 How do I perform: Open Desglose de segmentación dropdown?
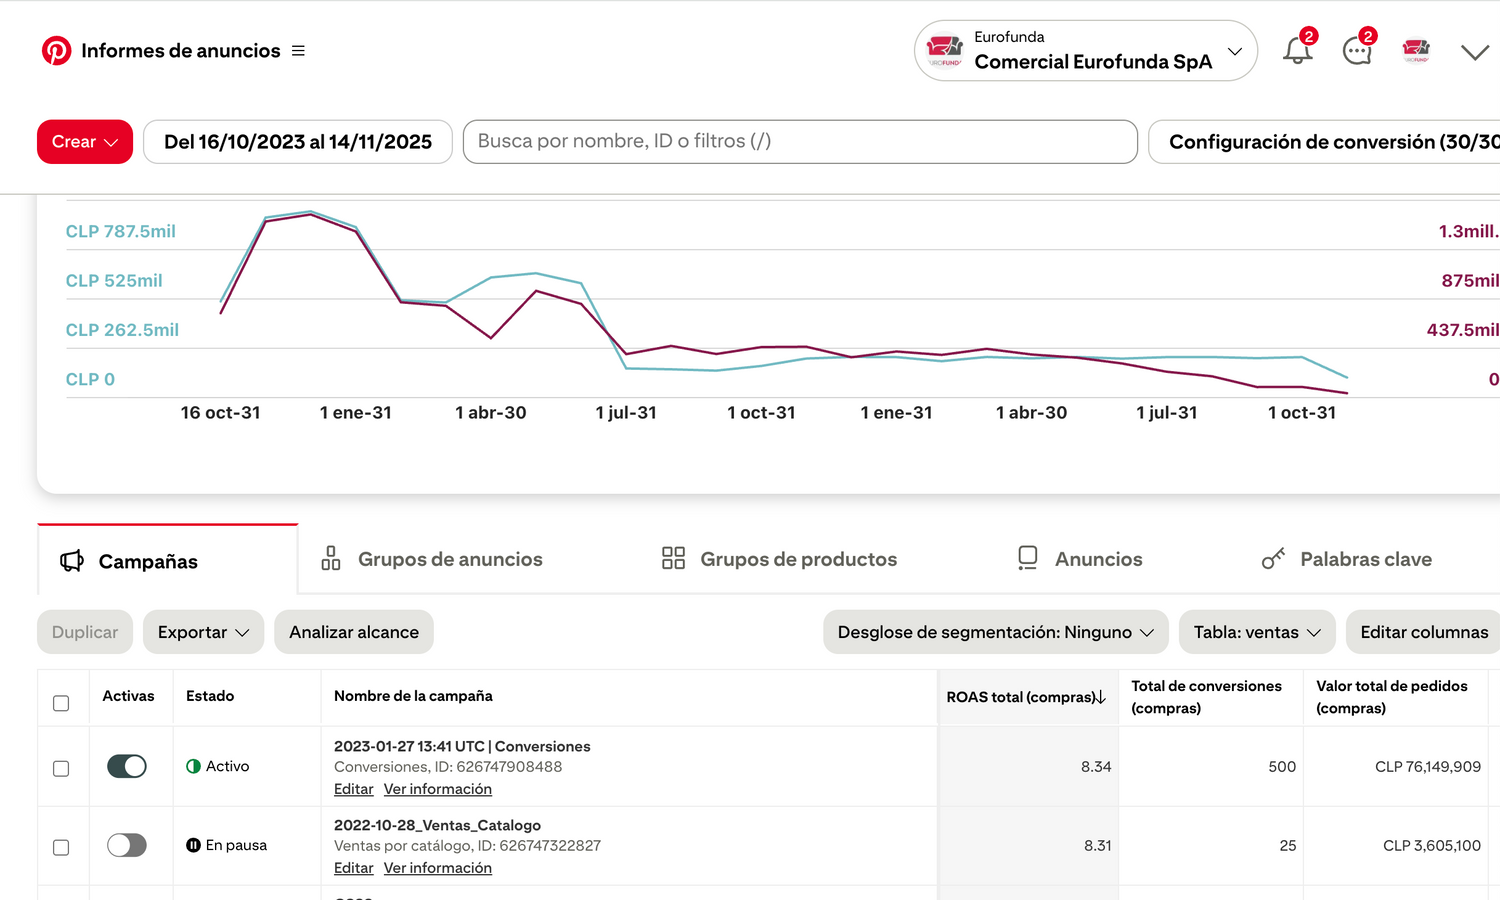[x=995, y=632]
